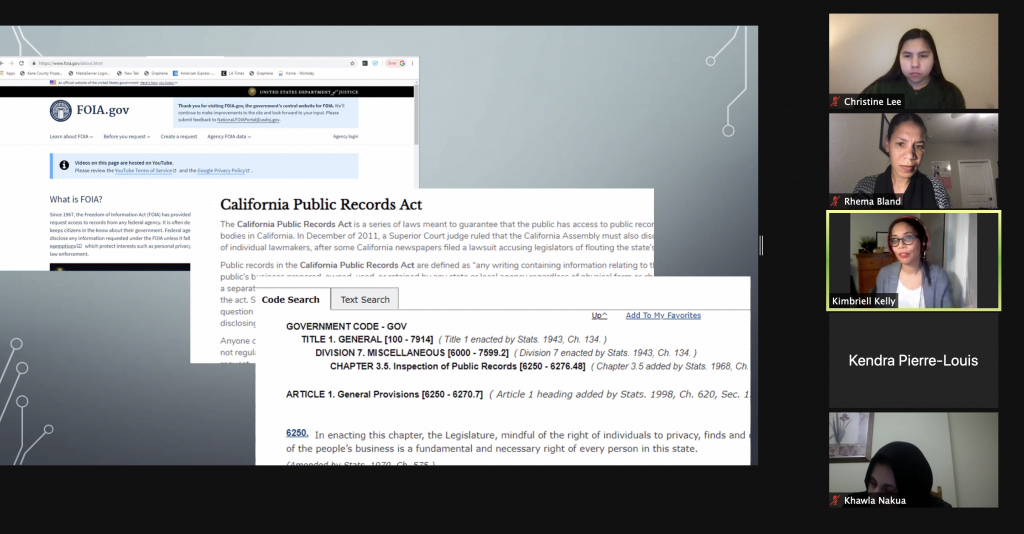Image resolution: width=1024 pixels, height=534 pixels.
Task: Expand the Agency FOIA data menu
Action: (229, 136)
